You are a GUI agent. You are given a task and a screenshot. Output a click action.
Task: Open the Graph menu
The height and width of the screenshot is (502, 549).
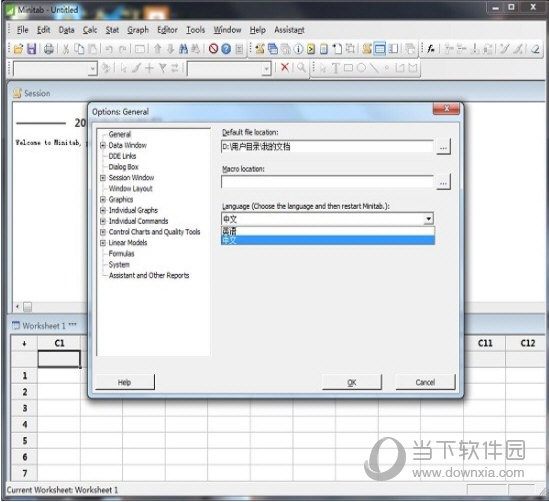[138, 30]
